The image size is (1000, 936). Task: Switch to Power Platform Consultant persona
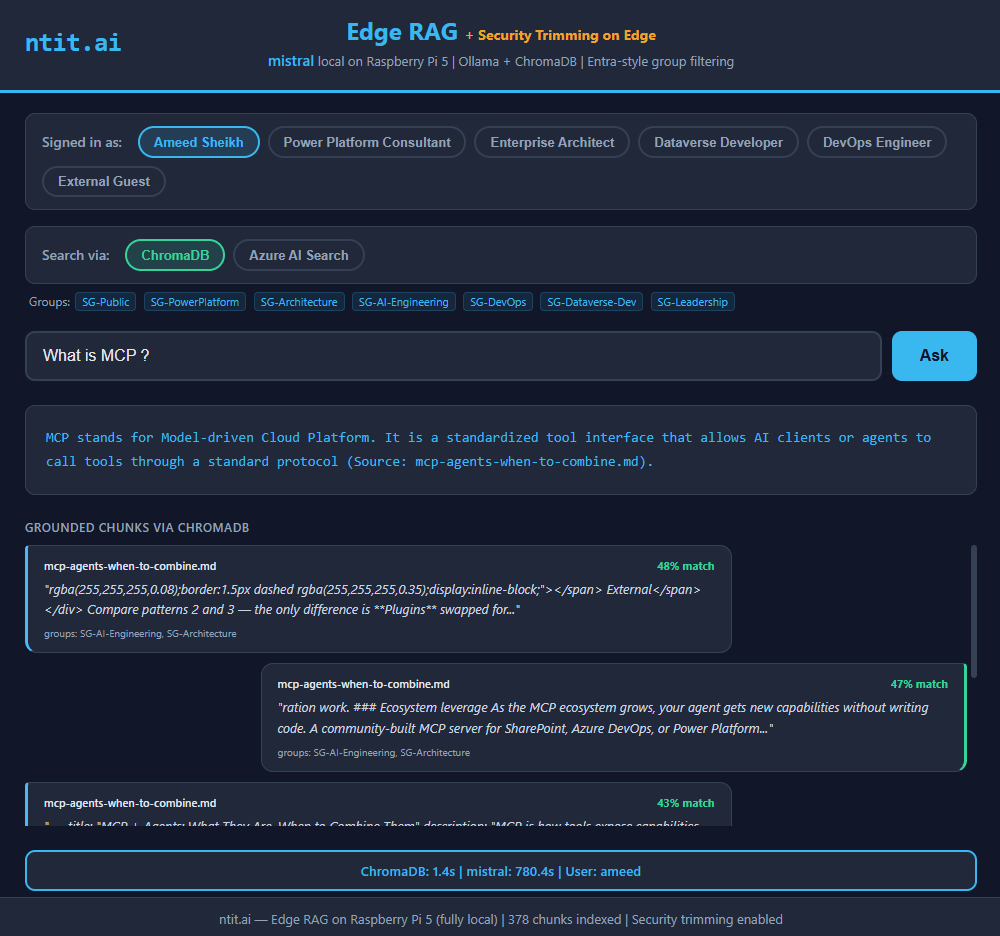(x=367, y=142)
